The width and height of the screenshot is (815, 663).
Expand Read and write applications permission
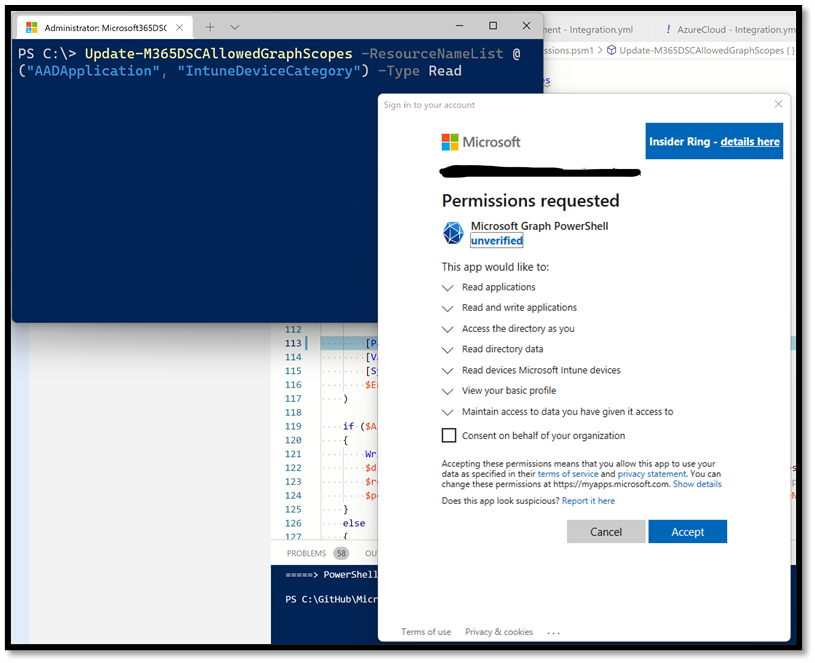pyautogui.click(x=447, y=308)
